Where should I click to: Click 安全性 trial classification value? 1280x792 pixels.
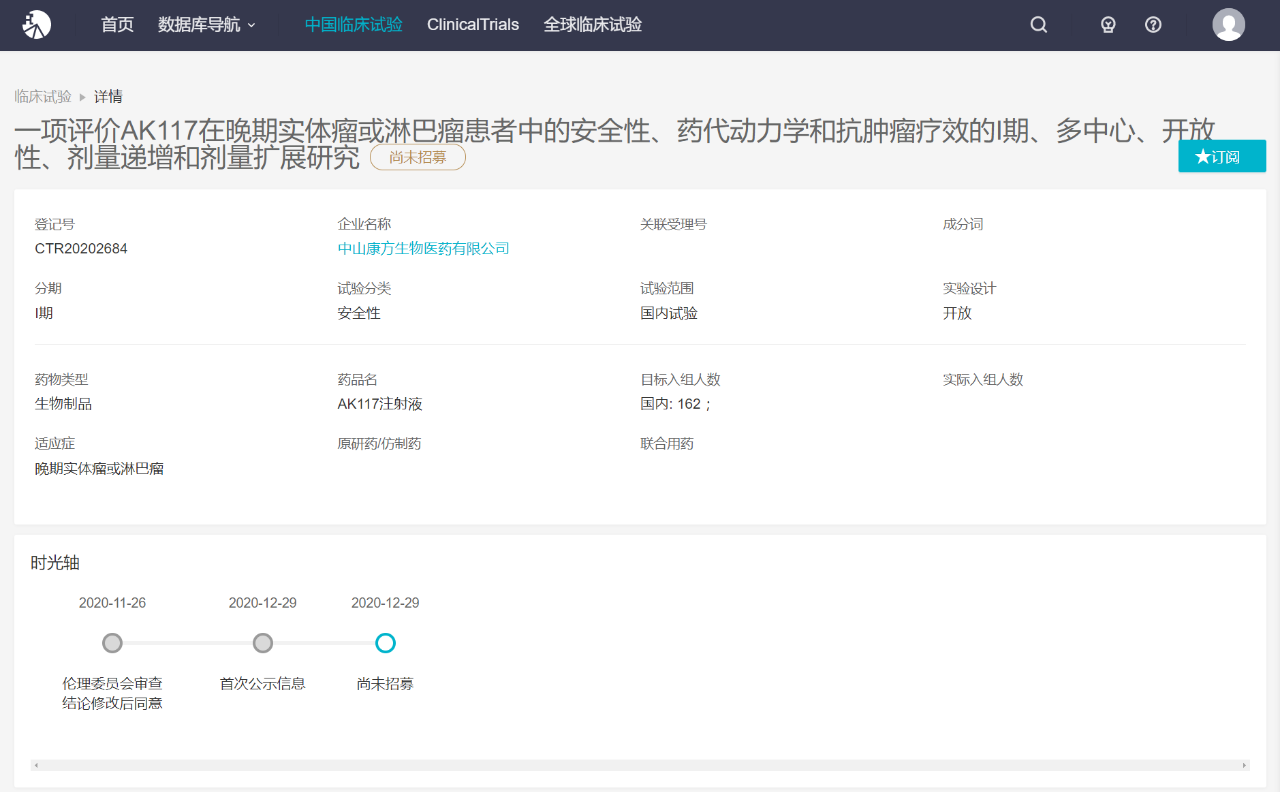[359, 313]
